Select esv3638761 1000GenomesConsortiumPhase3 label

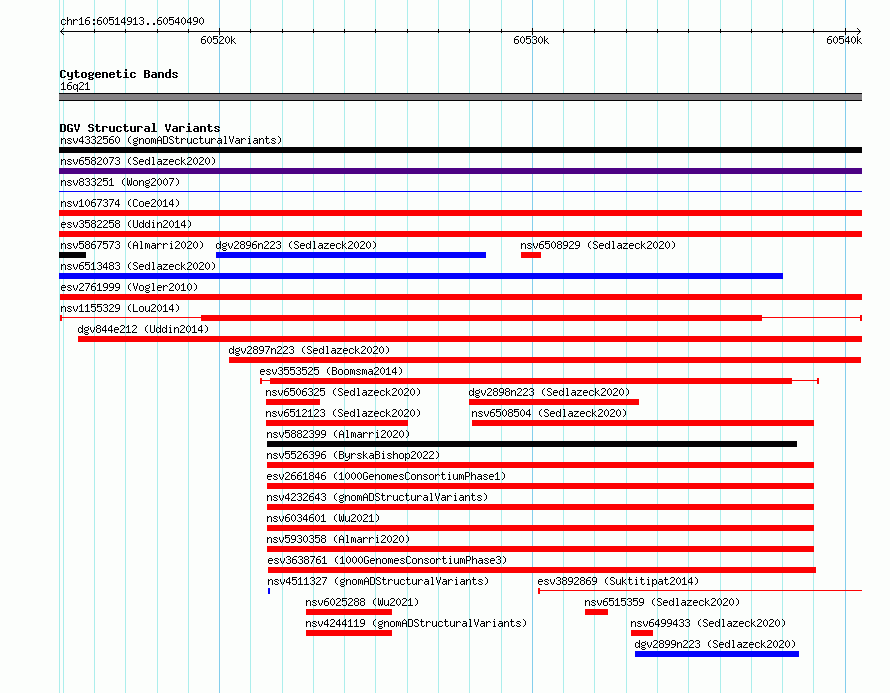(387, 560)
